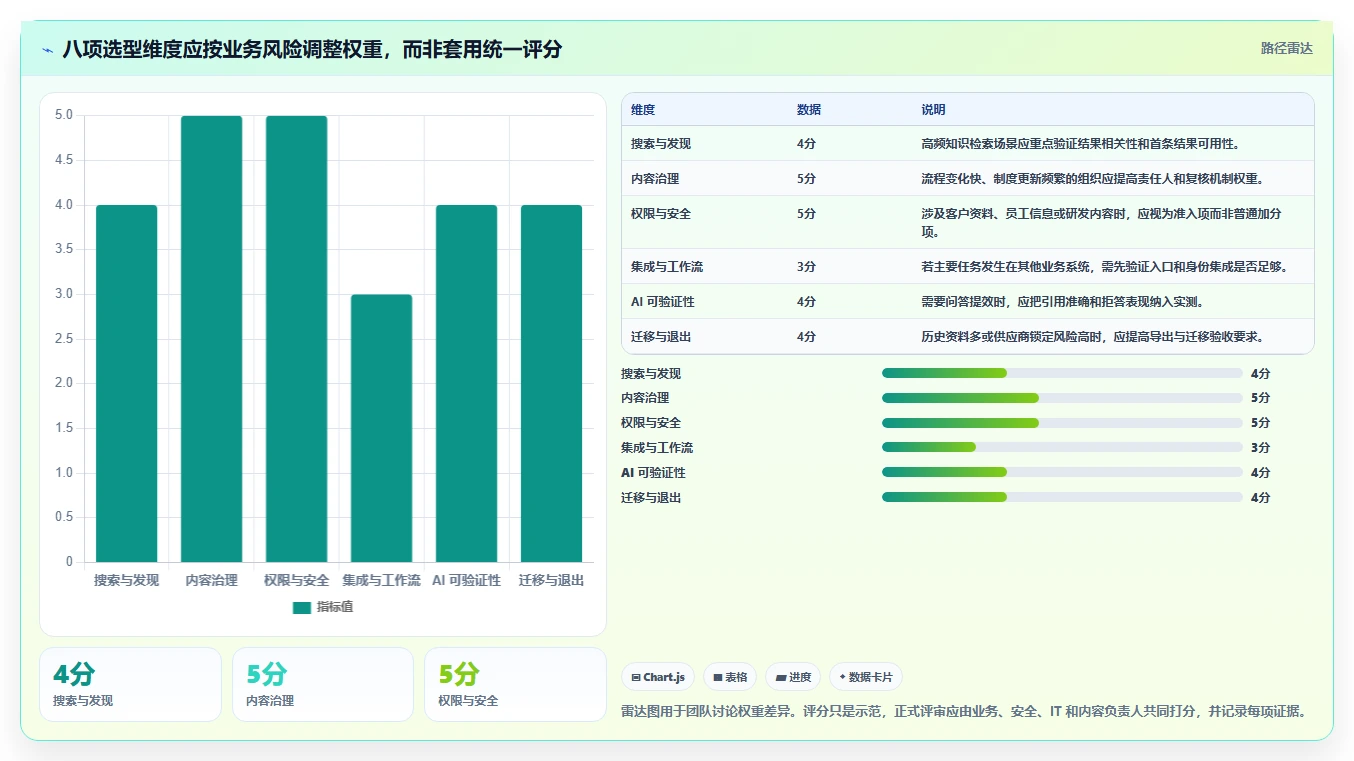The height and width of the screenshot is (761, 1354).
Task: Click the 内容治理 progress bar
Action: pyautogui.click(x=1062, y=397)
